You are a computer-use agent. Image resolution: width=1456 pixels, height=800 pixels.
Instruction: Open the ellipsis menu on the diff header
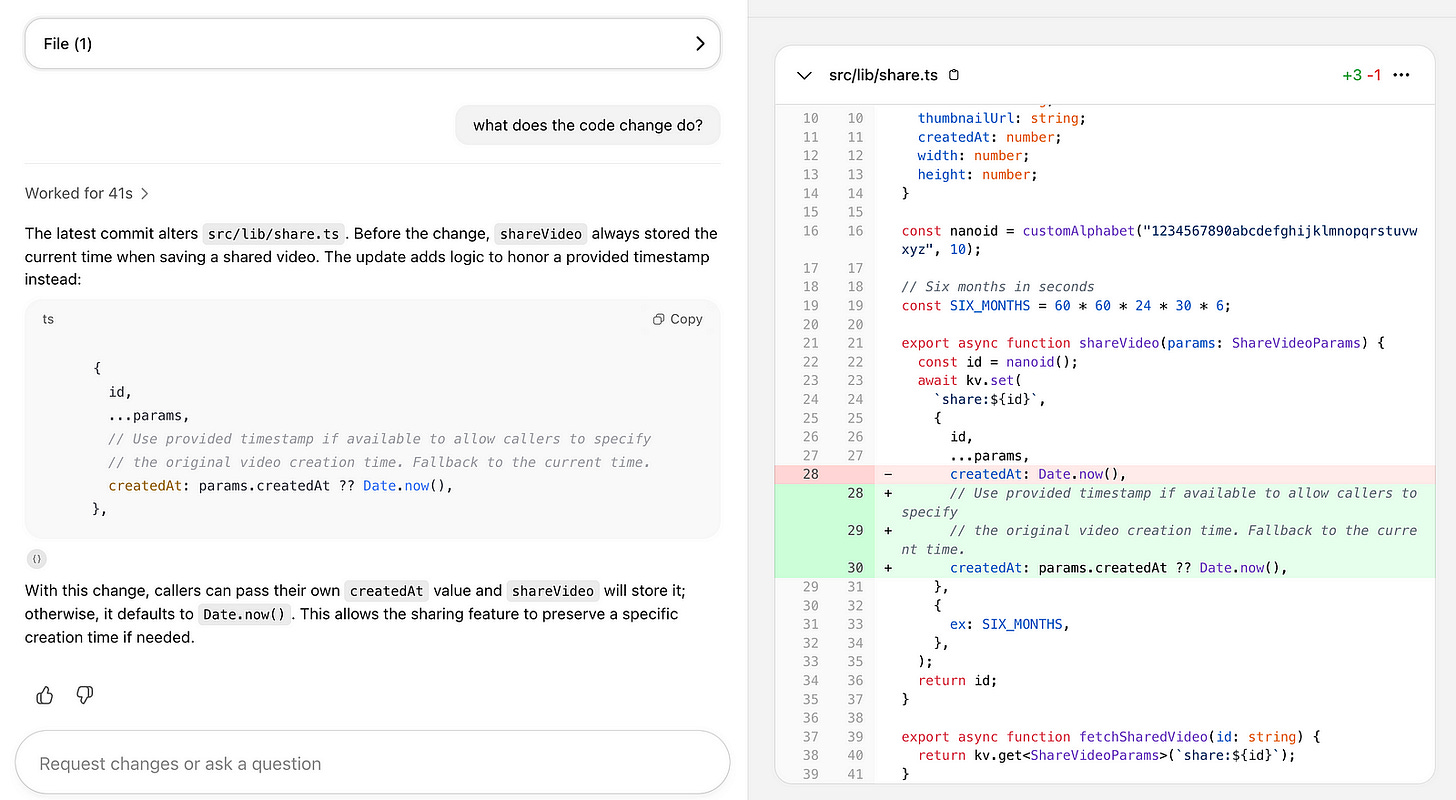pos(1401,74)
